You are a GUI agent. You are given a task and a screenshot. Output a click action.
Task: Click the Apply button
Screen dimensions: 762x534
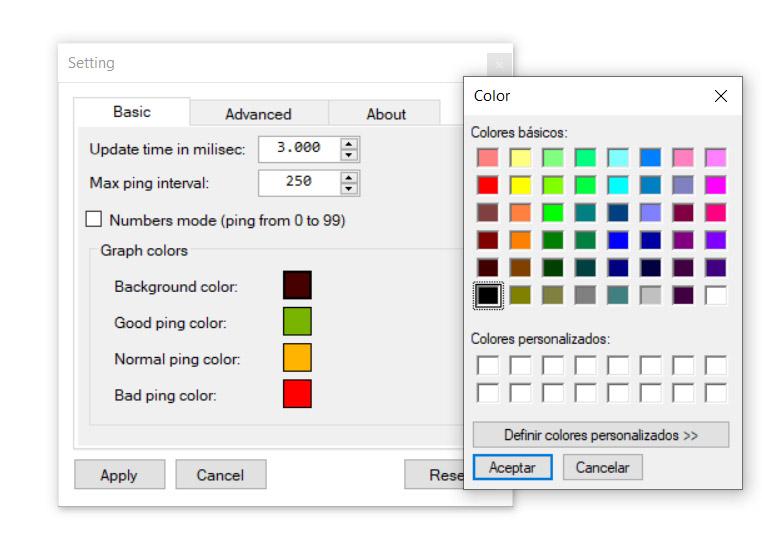pyautogui.click(x=119, y=475)
